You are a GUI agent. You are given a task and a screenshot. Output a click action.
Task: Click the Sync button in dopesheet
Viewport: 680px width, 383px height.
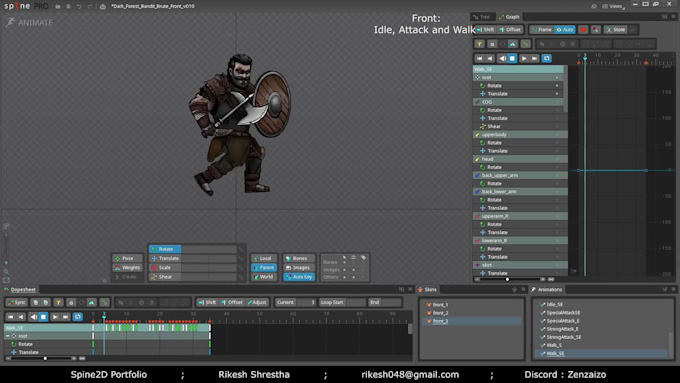[17, 302]
